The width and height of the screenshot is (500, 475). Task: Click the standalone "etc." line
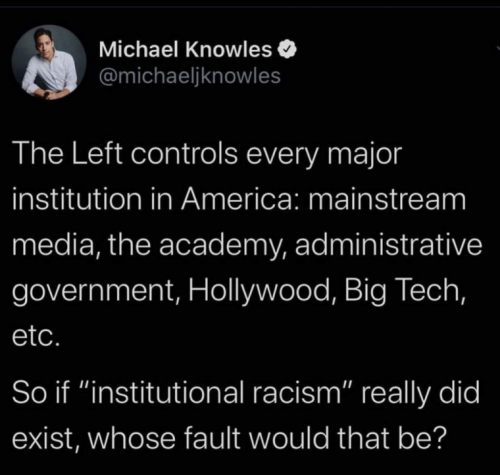tap(37, 336)
